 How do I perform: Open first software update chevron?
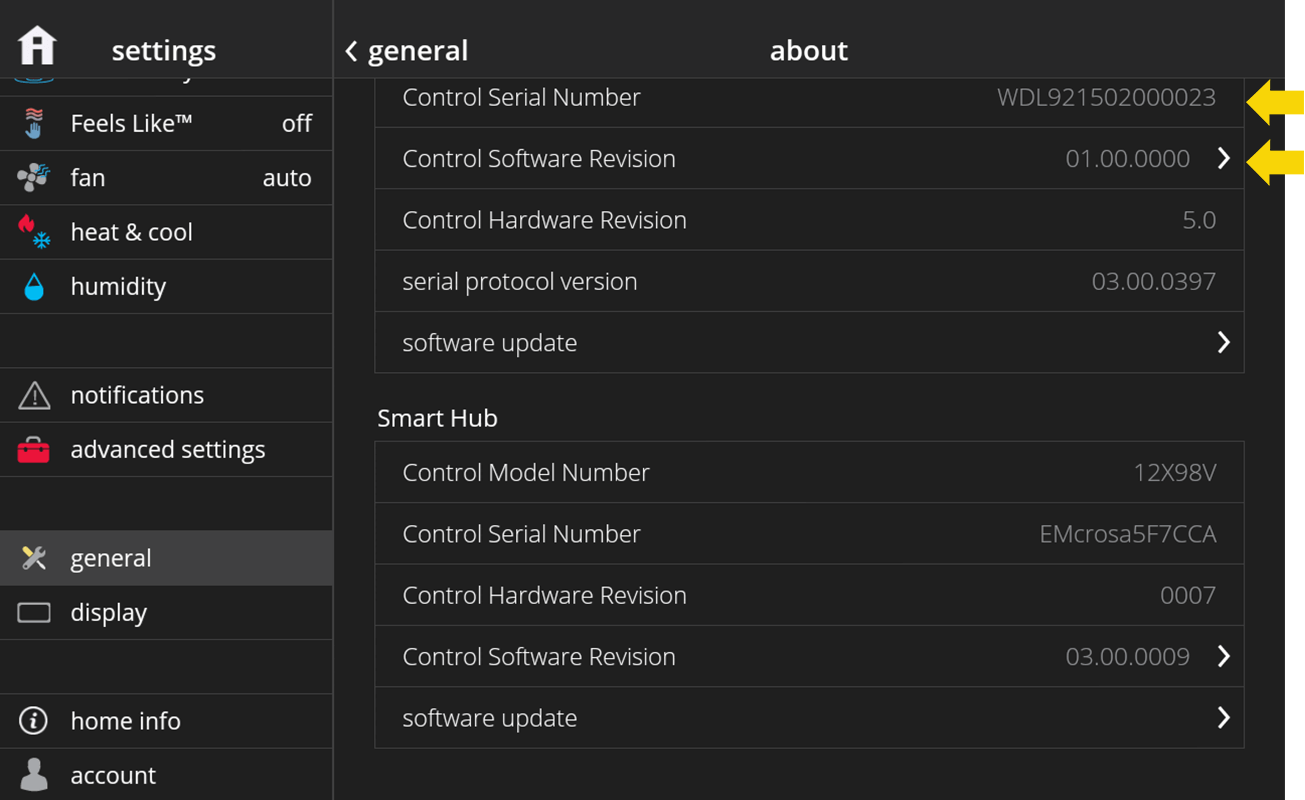coord(1223,342)
